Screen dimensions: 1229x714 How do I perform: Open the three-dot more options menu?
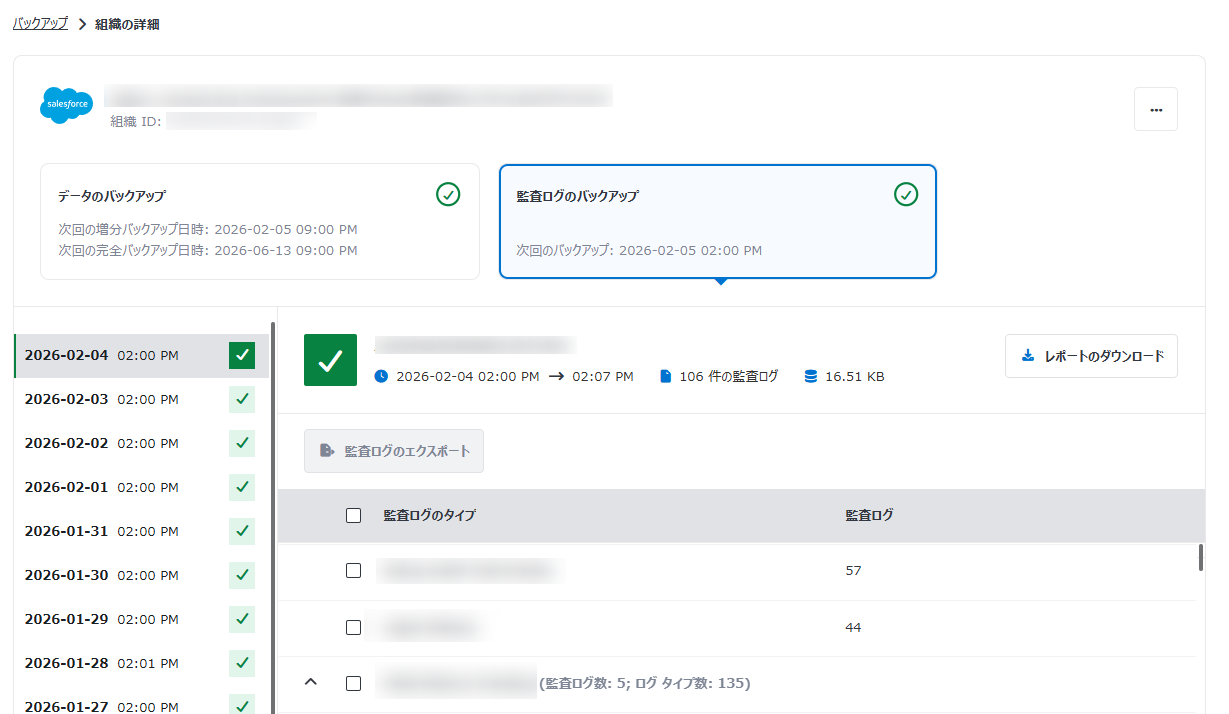pyautogui.click(x=1155, y=110)
